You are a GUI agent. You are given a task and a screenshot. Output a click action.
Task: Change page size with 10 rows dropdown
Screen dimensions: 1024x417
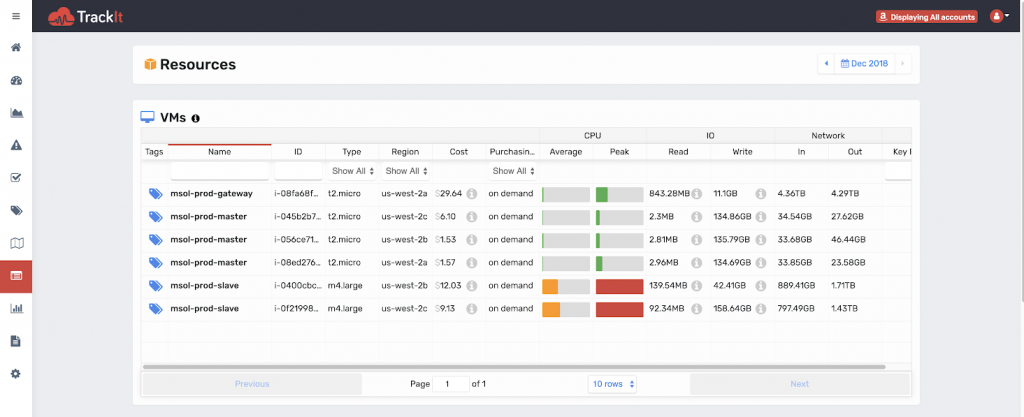613,383
